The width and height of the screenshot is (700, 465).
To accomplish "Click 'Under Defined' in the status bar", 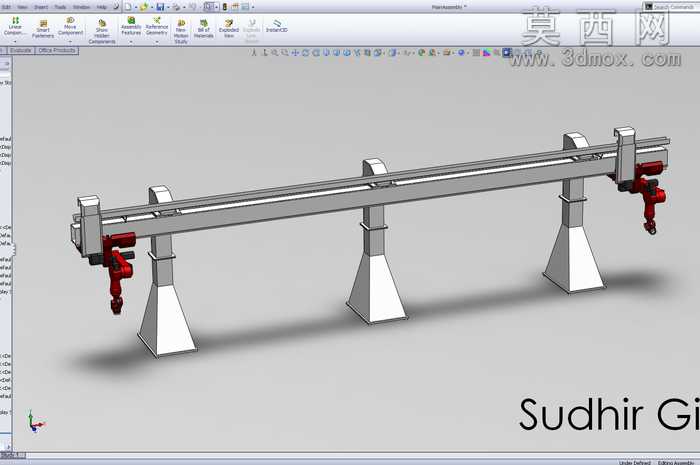I will tap(634, 462).
